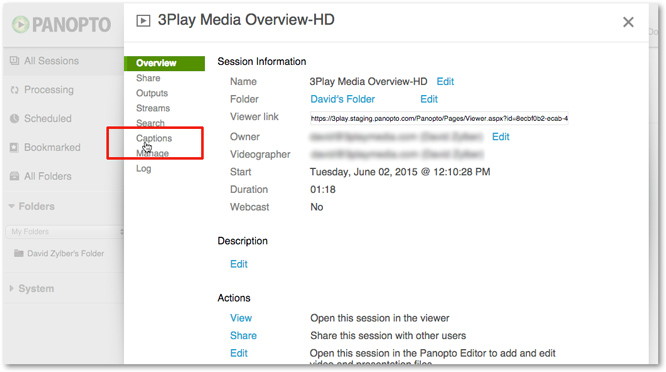This screenshot has width=666, height=372.
Task: Click the David Zylber's Folder icon
Action: pos(19,254)
